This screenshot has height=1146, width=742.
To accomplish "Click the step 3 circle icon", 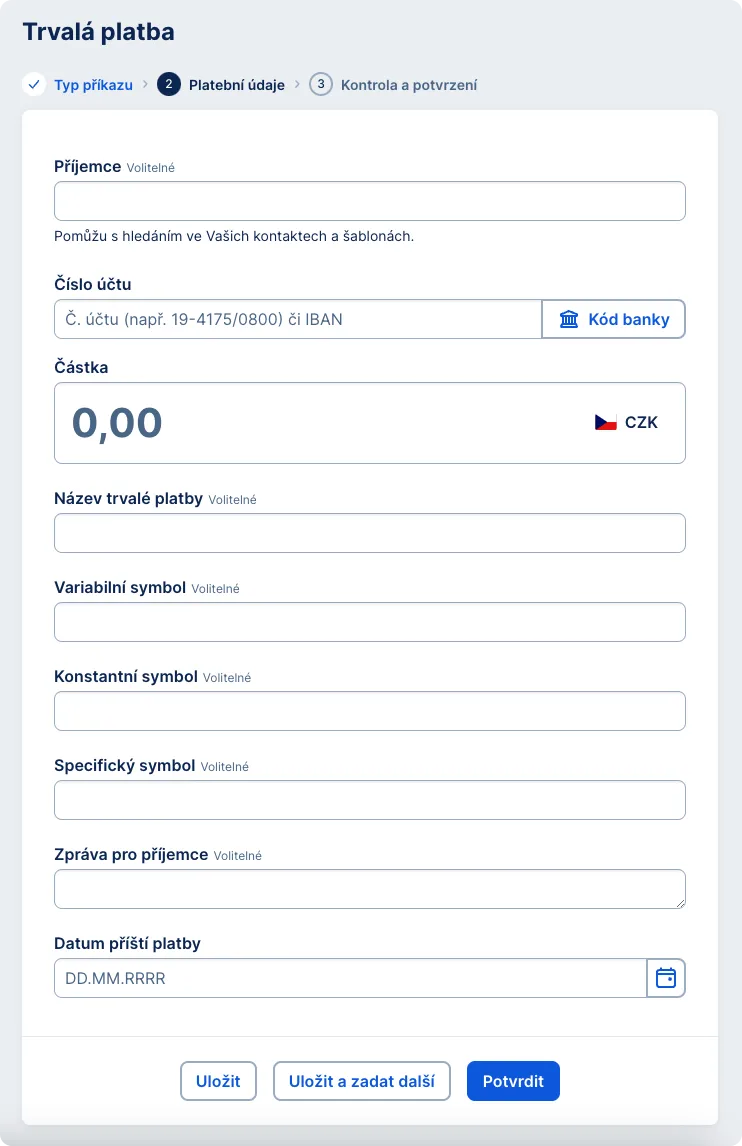I will point(320,85).
